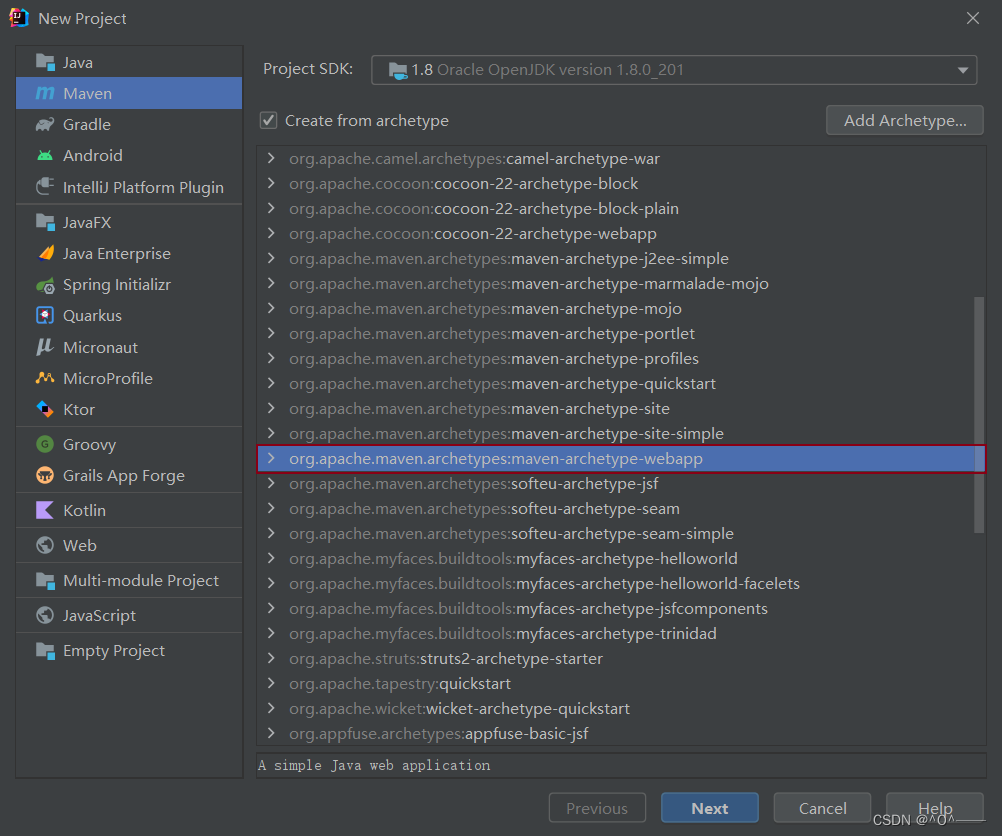Click the Gradle elephant icon
The image size is (1002, 836).
point(45,125)
